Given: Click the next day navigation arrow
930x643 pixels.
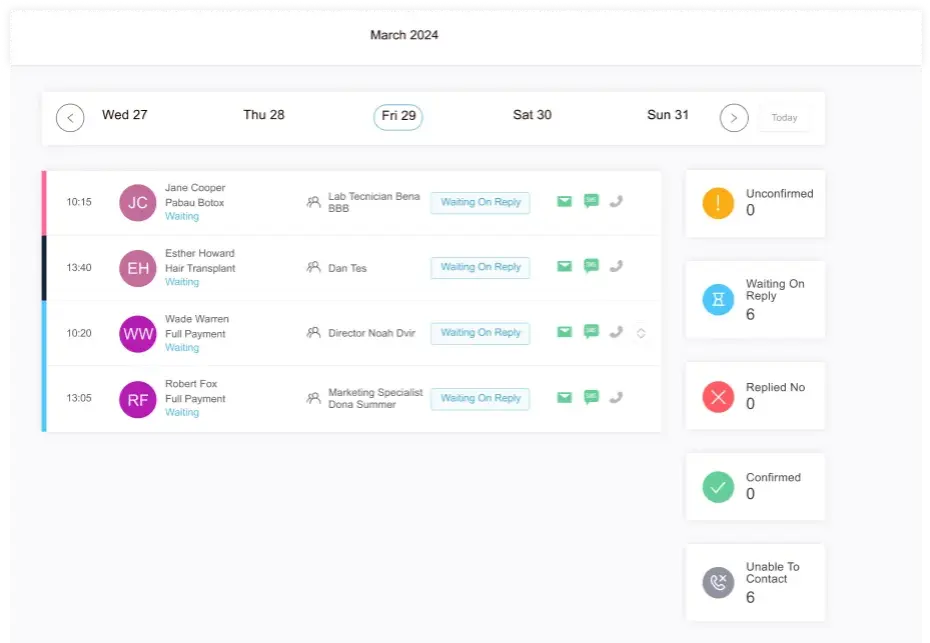Looking at the screenshot, I should coord(734,117).
